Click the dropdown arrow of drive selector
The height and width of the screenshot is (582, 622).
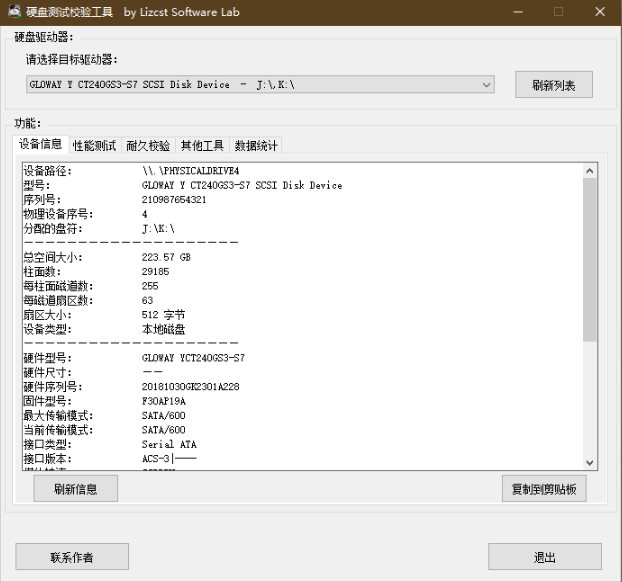(486, 85)
